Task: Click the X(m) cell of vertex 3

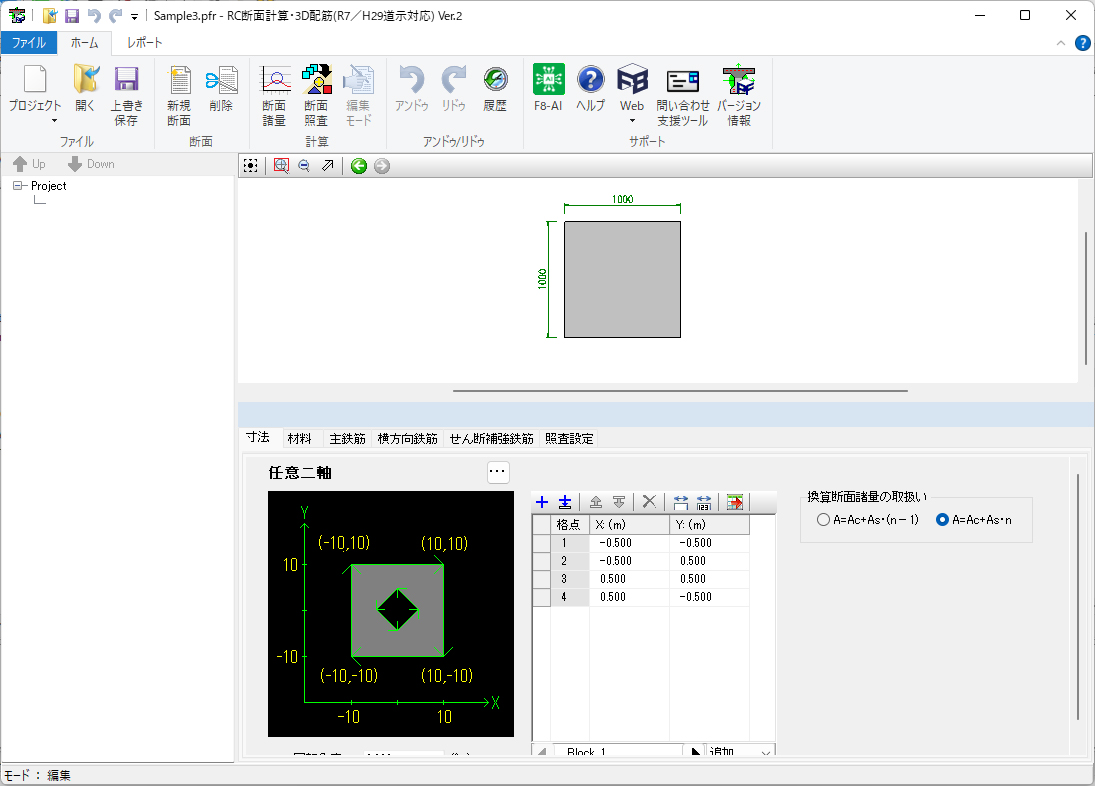Action: tap(628, 579)
